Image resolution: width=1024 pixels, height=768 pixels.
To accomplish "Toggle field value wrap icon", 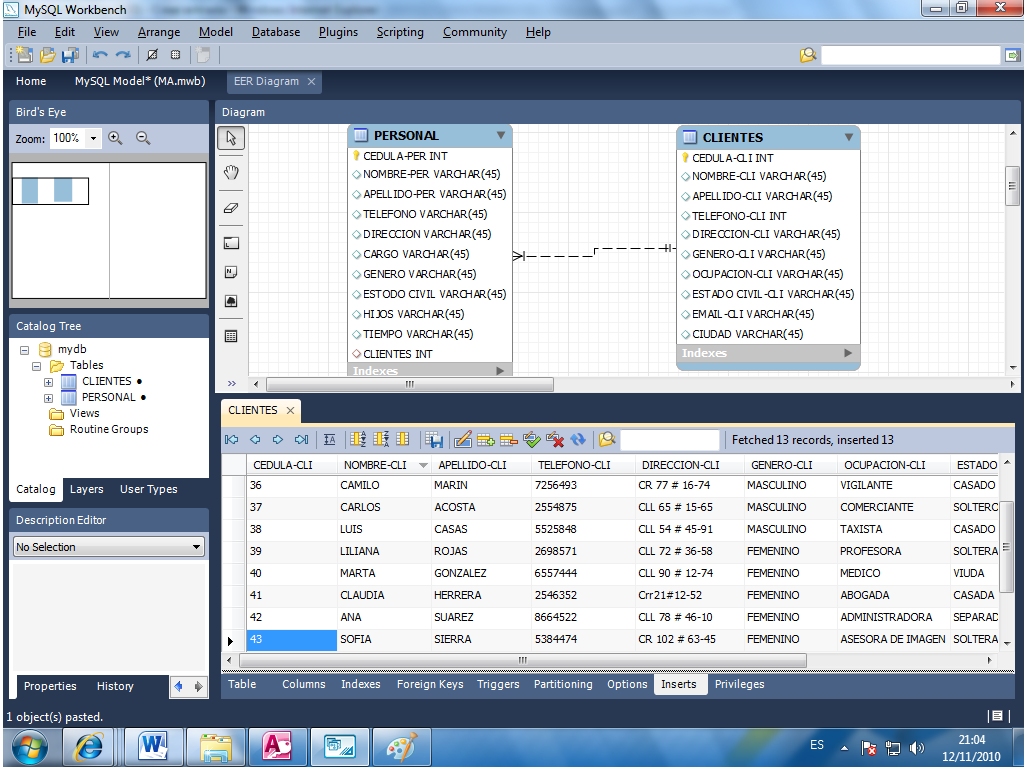I will (x=330, y=440).
